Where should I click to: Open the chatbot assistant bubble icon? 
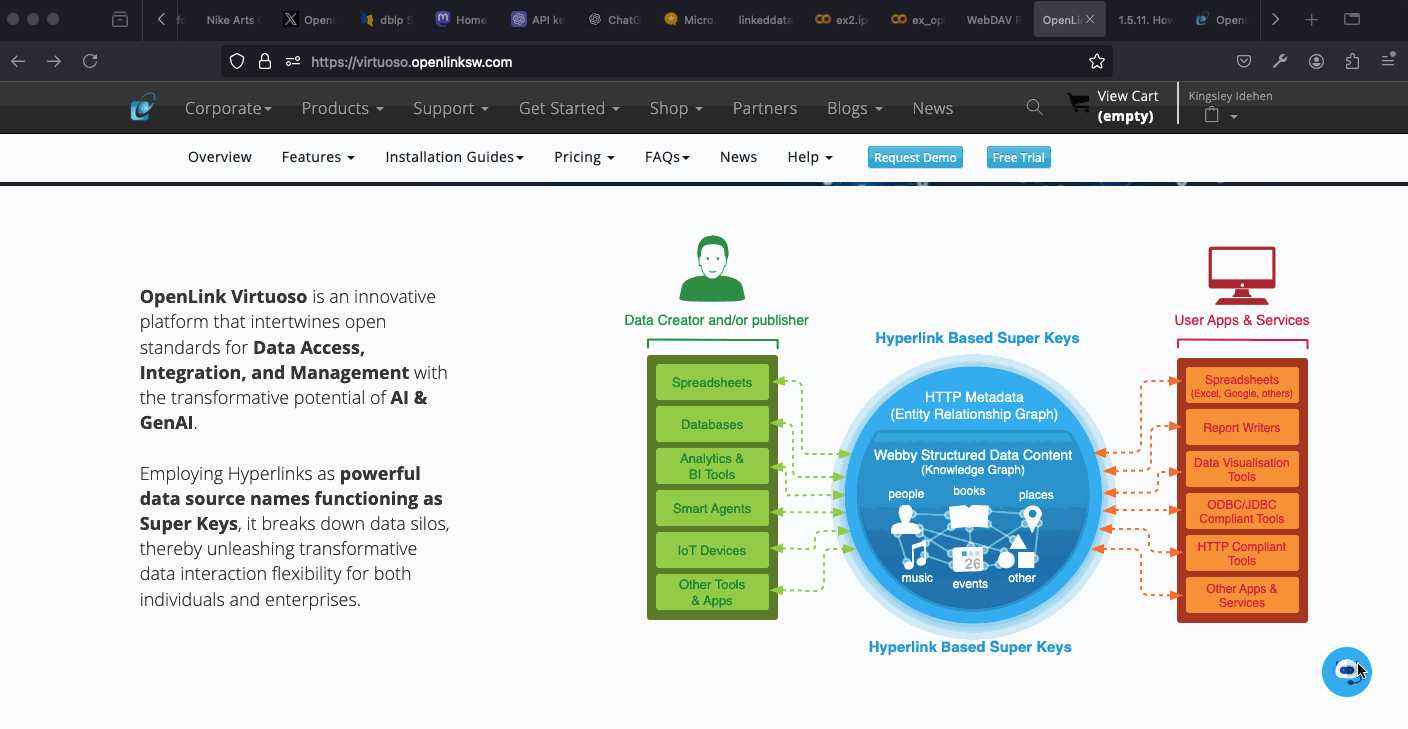(1346, 671)
